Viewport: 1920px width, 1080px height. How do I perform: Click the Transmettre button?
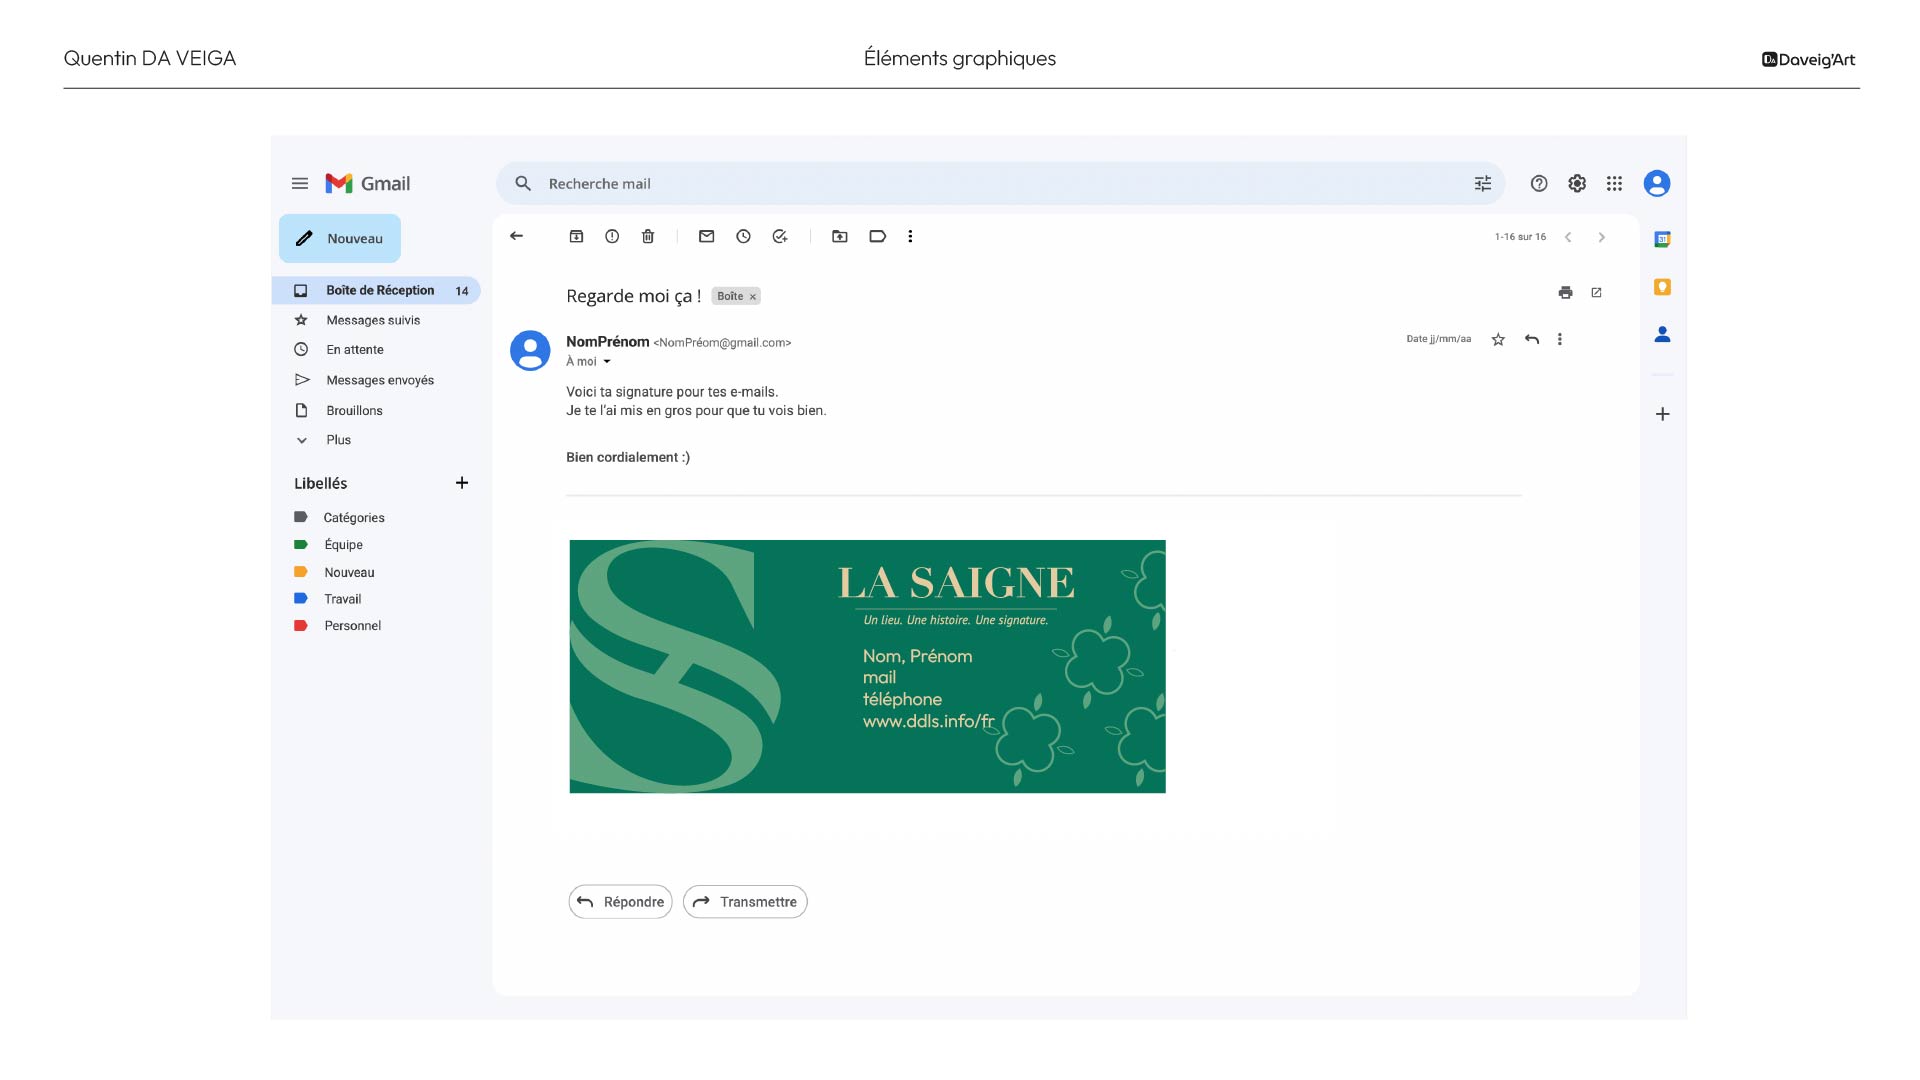pyautogui.click(x=745, y=902)
